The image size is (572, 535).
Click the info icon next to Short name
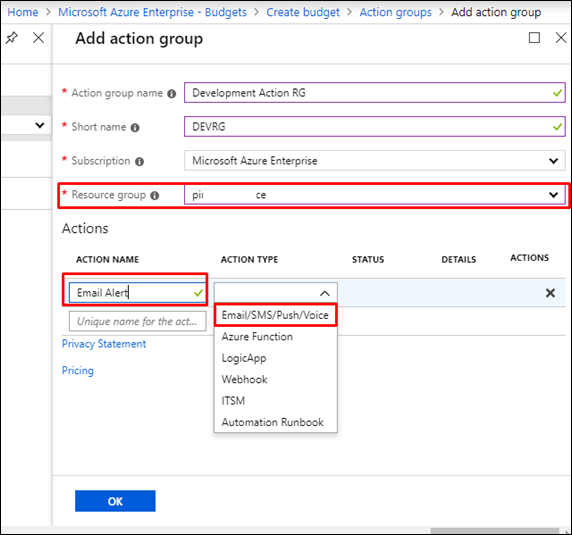[135, 128]
